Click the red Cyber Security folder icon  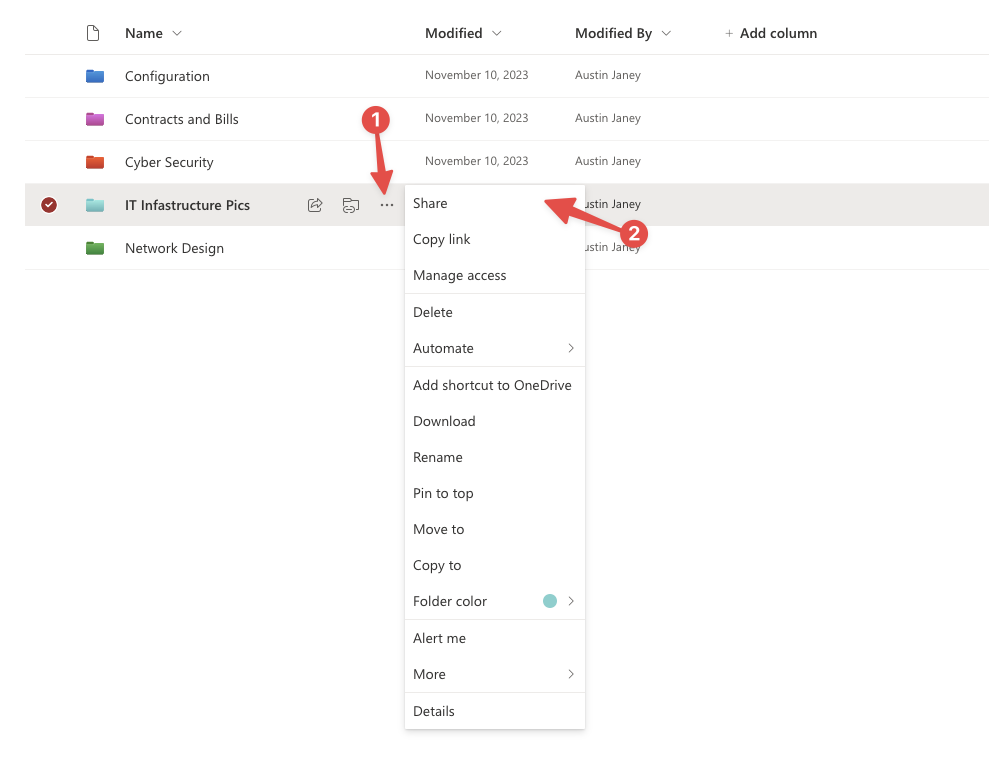(x=95, y=162)
